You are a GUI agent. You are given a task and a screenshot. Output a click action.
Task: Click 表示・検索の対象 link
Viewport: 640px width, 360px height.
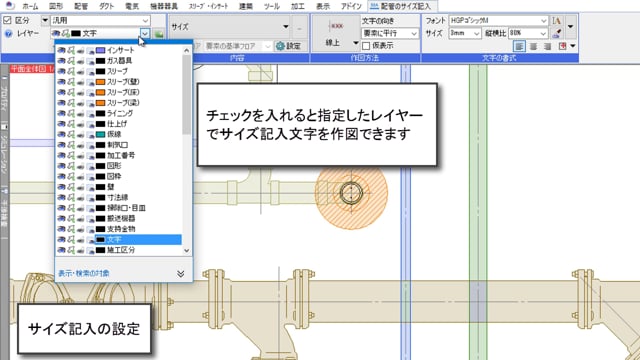(84, 273)
